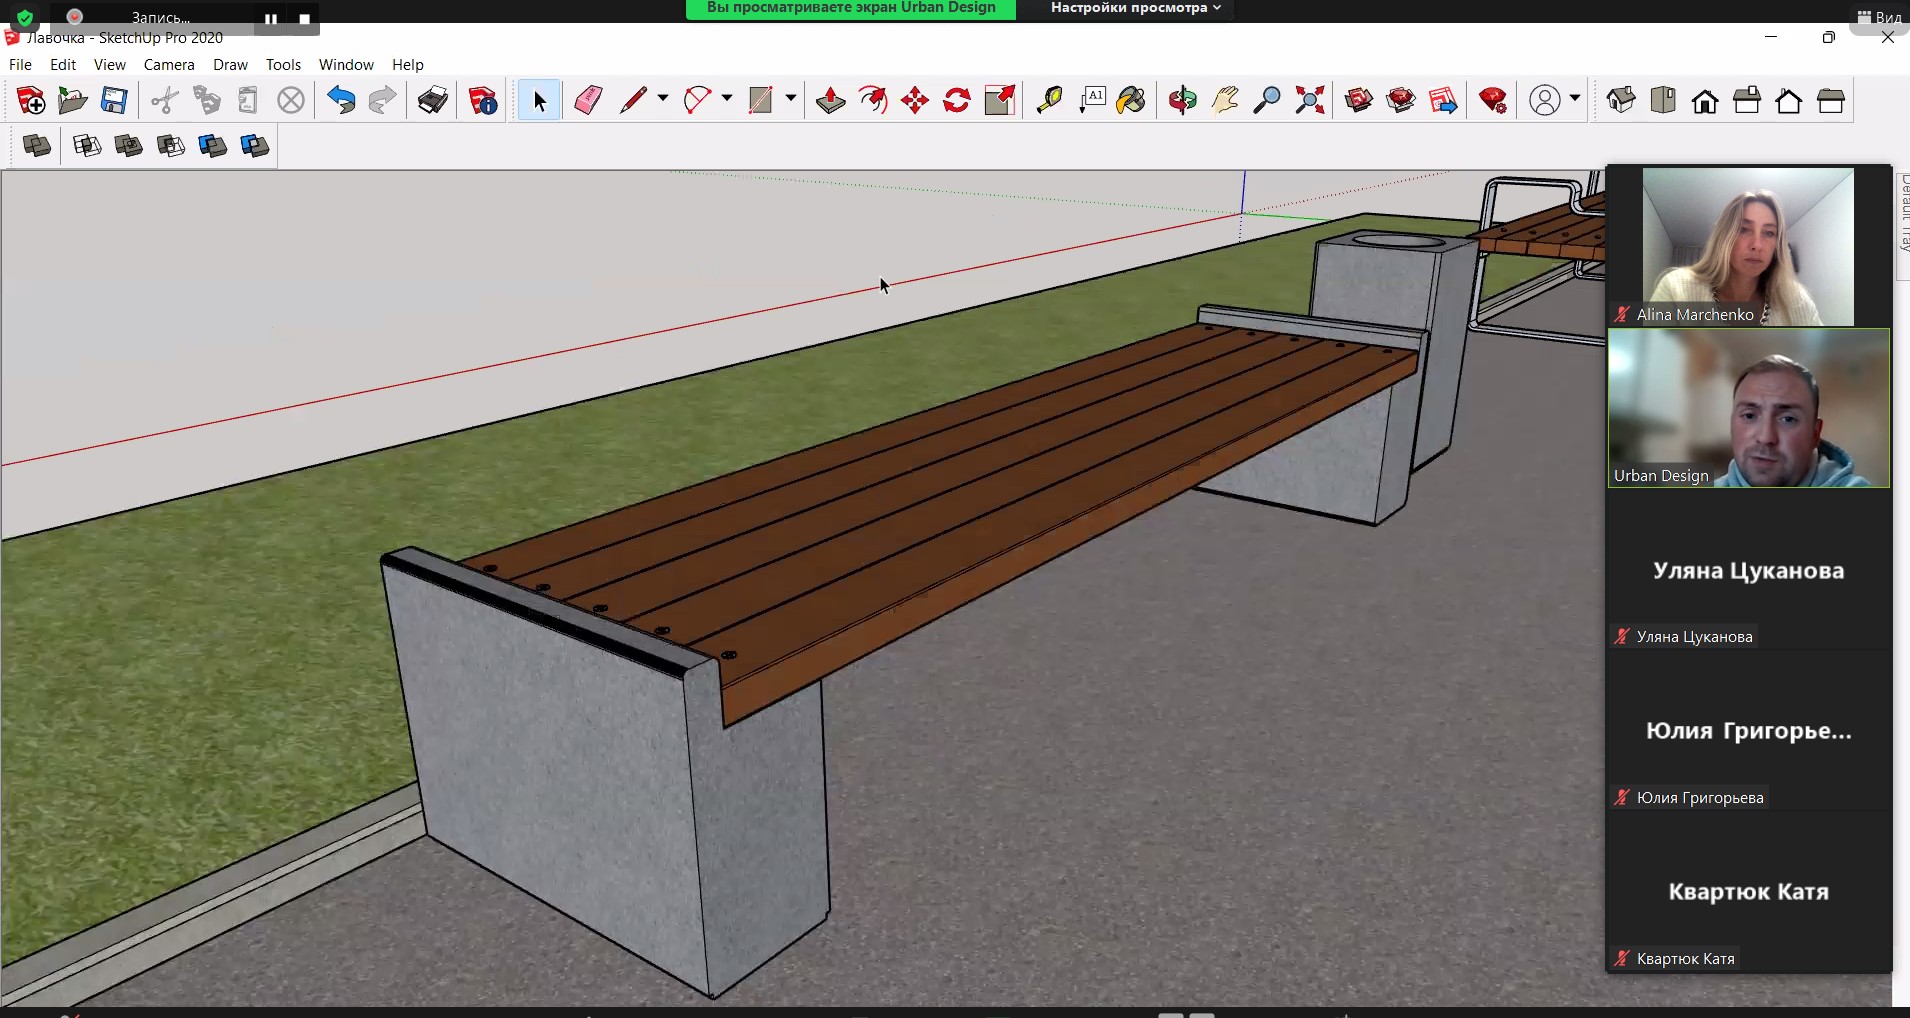Open the Help menu
The width and height of the screenshot is (1910, 1018).
pos(408,64)
